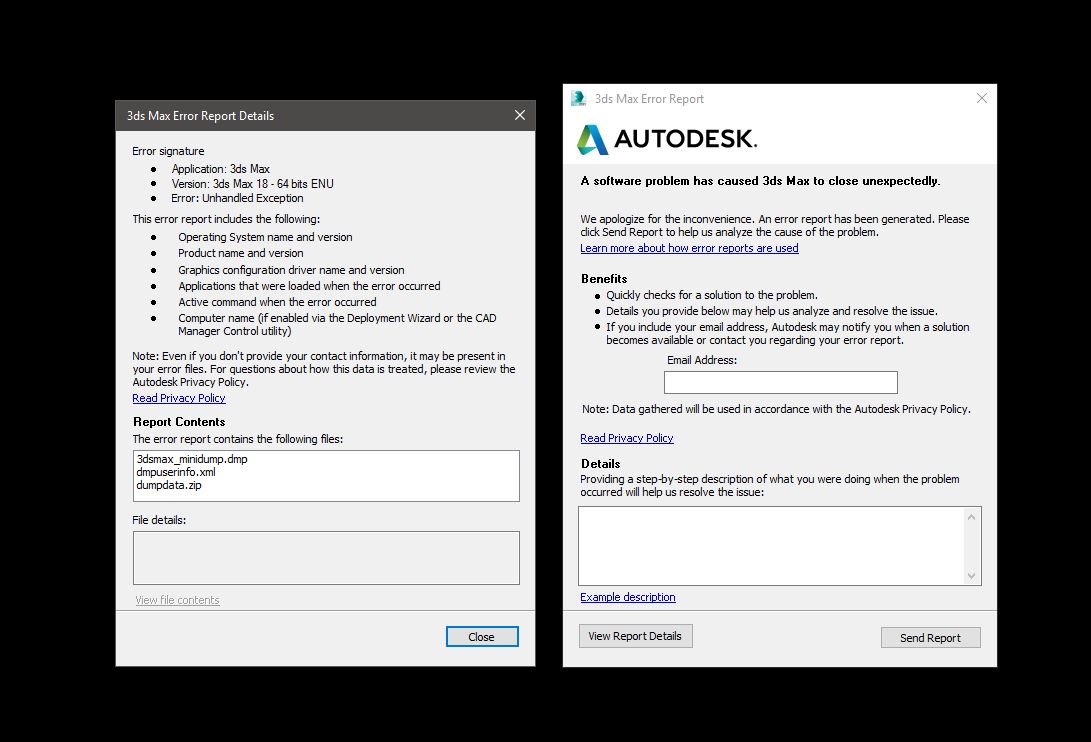Select dumpdata.zip in report contents

click(169, 485)
